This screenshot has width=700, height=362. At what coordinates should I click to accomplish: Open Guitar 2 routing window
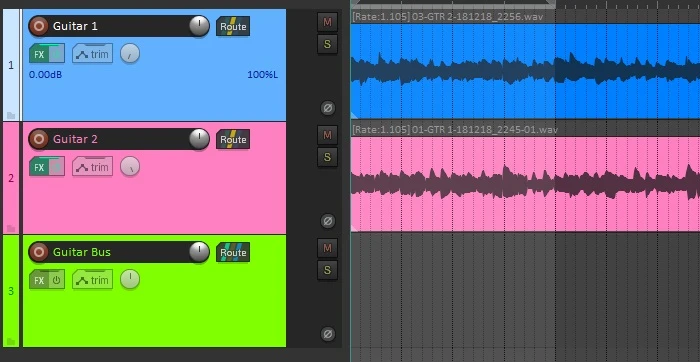pos(233,139)
